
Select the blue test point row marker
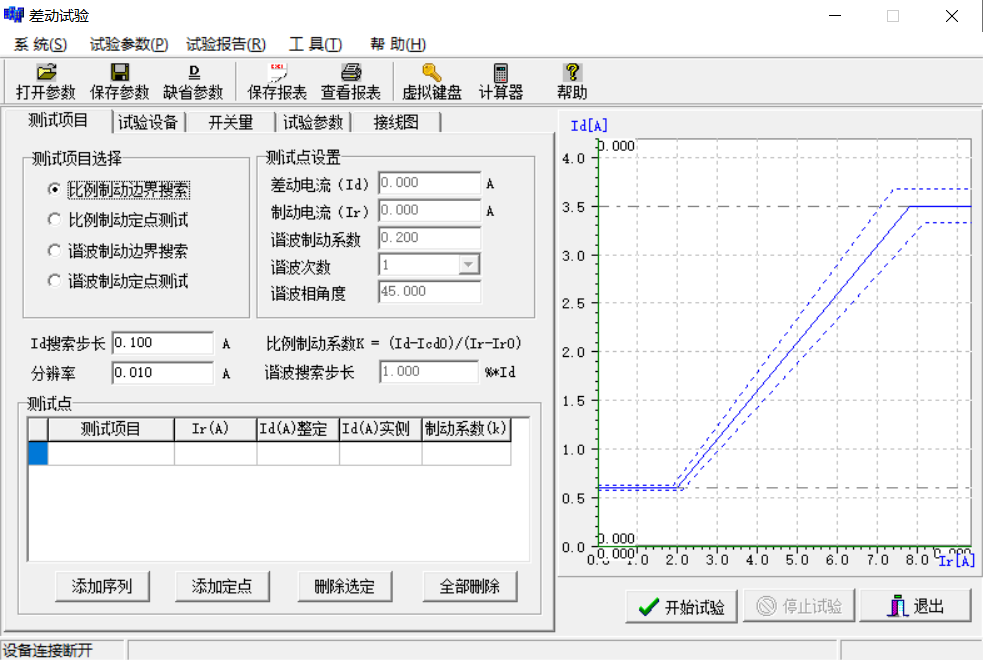point(39,453)
